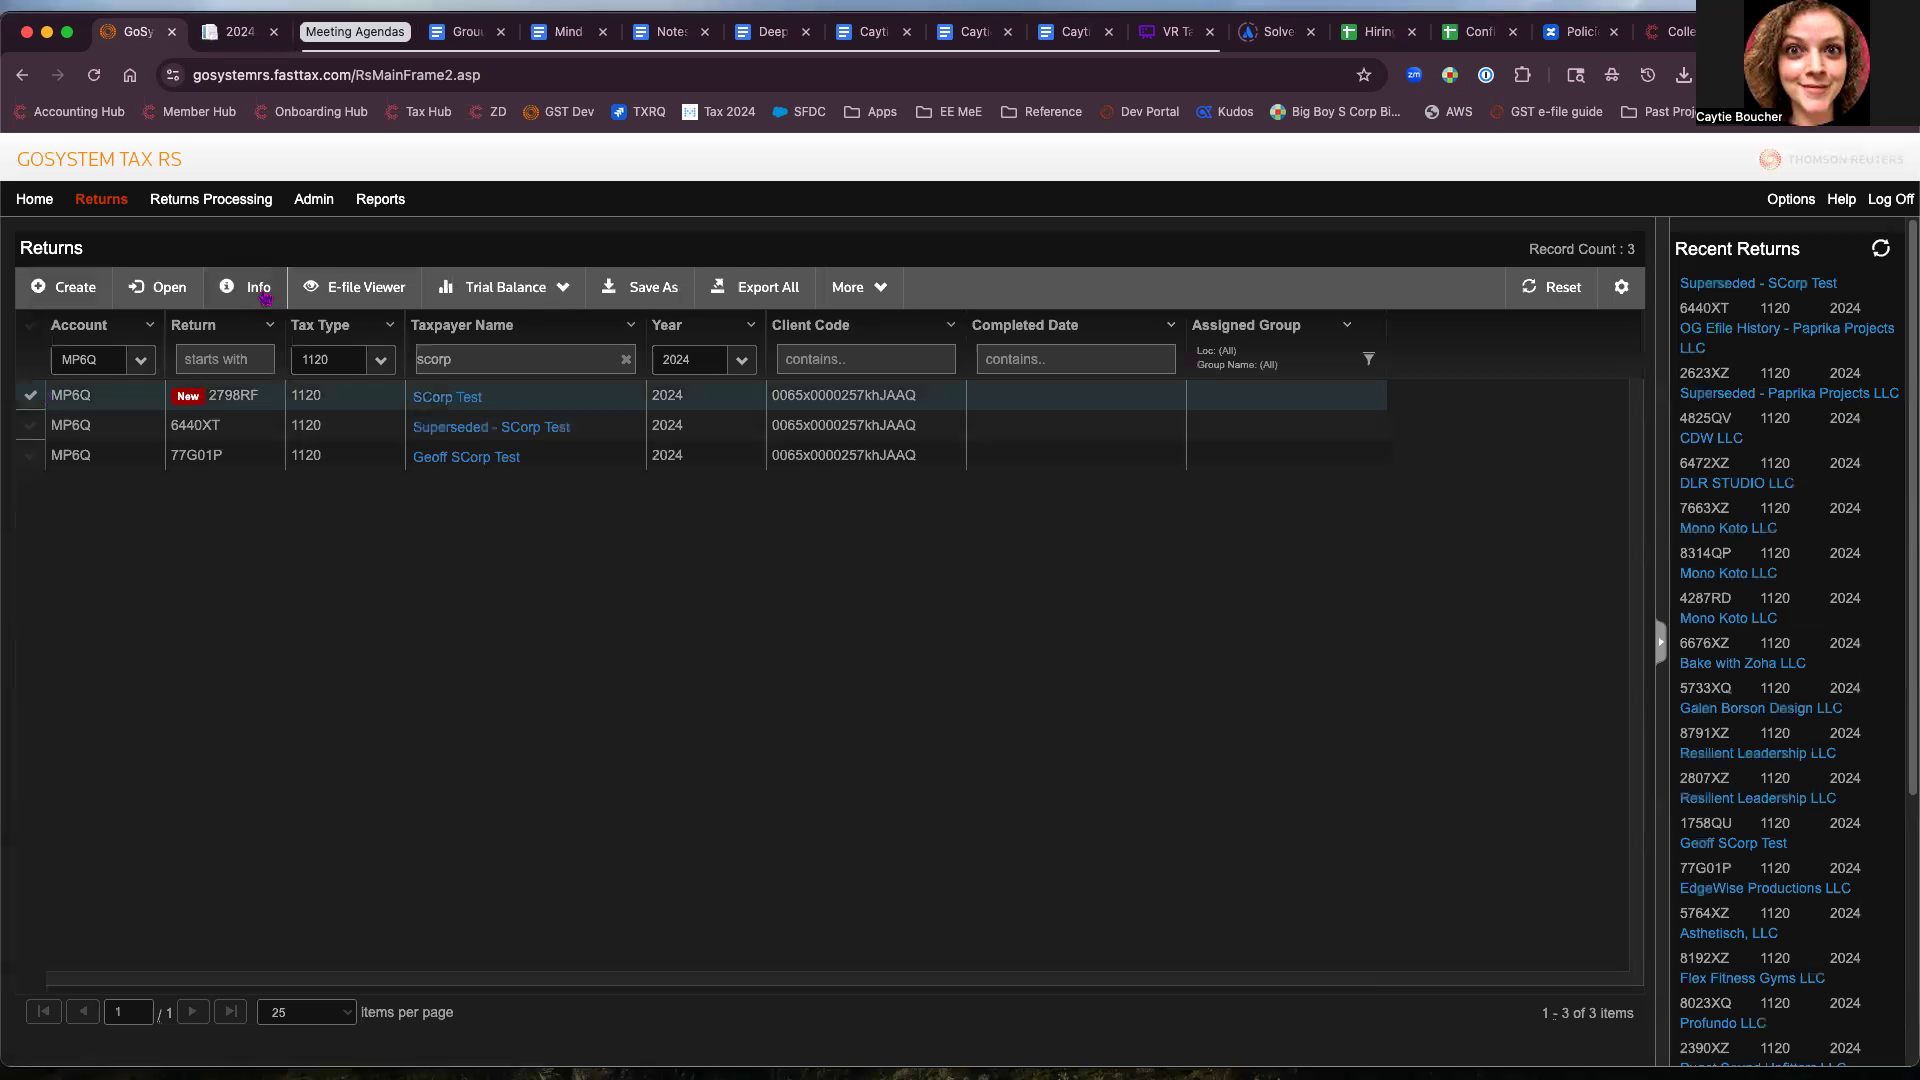Check the 77G01P return row checkbox

(x=31, y=456)
